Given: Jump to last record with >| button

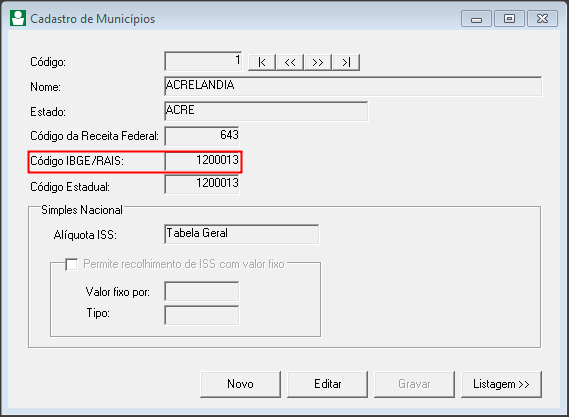Looking at the screenshot, I should coord(346,62).
